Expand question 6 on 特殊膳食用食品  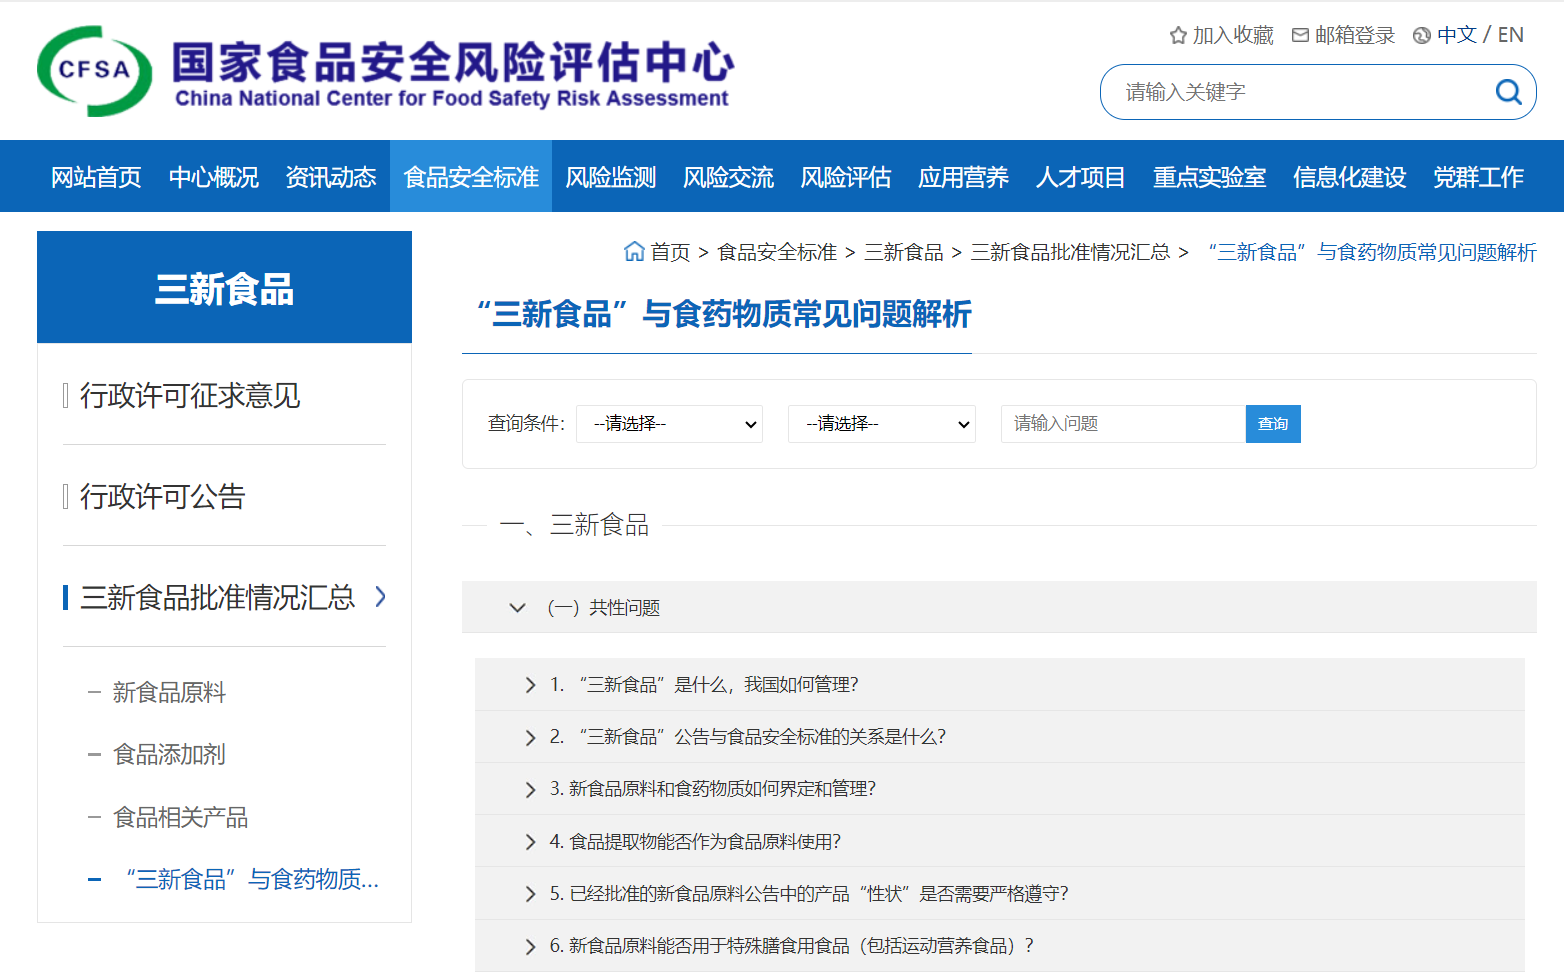click(x=530, y=946)
